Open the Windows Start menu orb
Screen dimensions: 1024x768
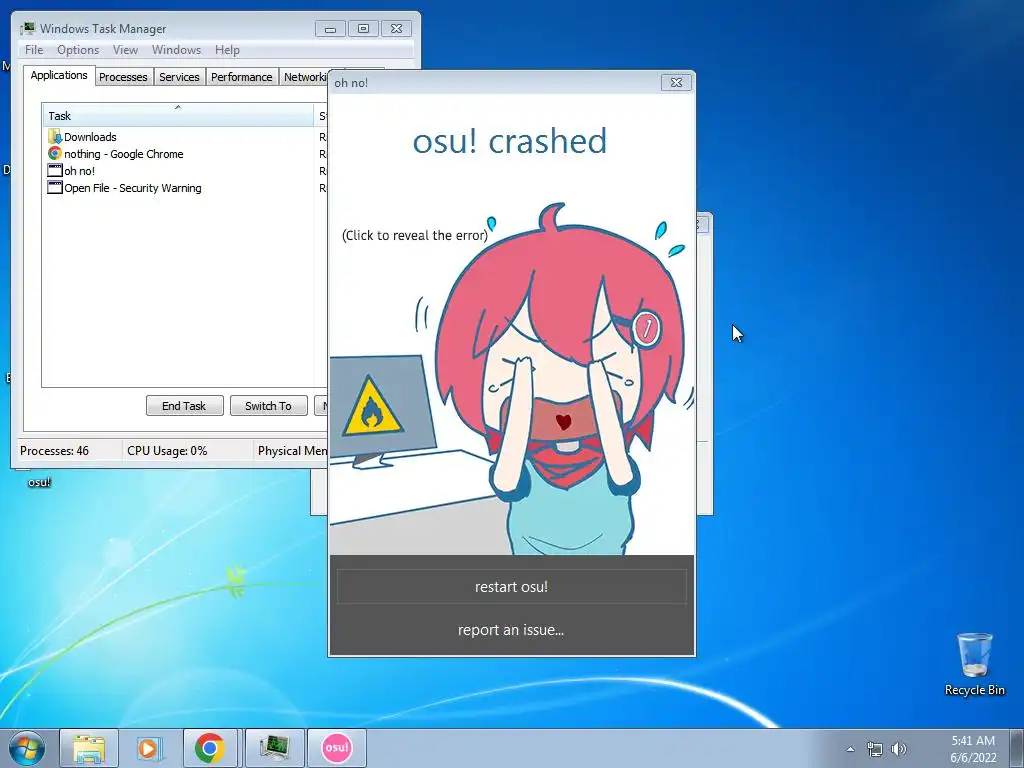coord(27,748)
